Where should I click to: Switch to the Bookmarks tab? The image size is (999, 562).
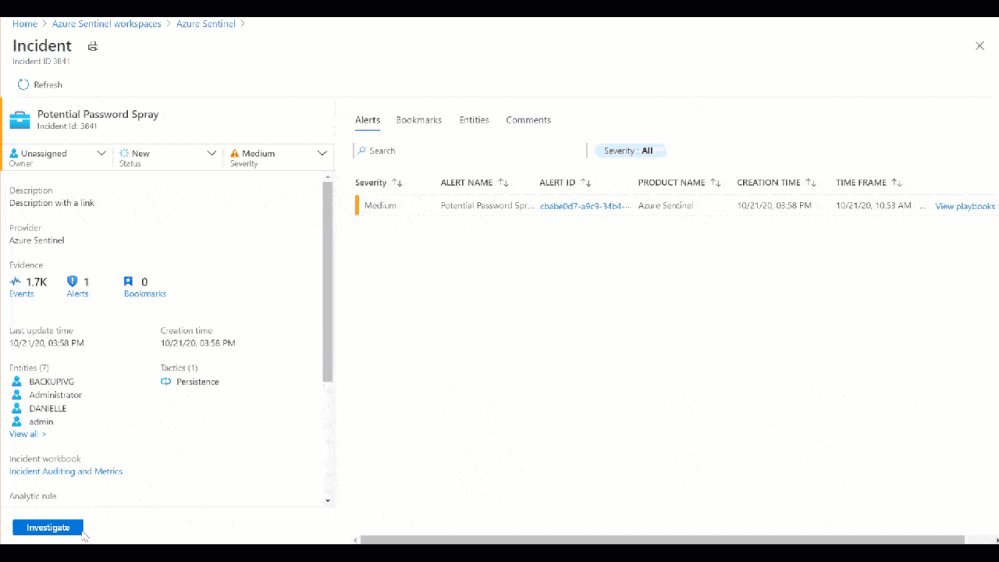pos(419,120)
